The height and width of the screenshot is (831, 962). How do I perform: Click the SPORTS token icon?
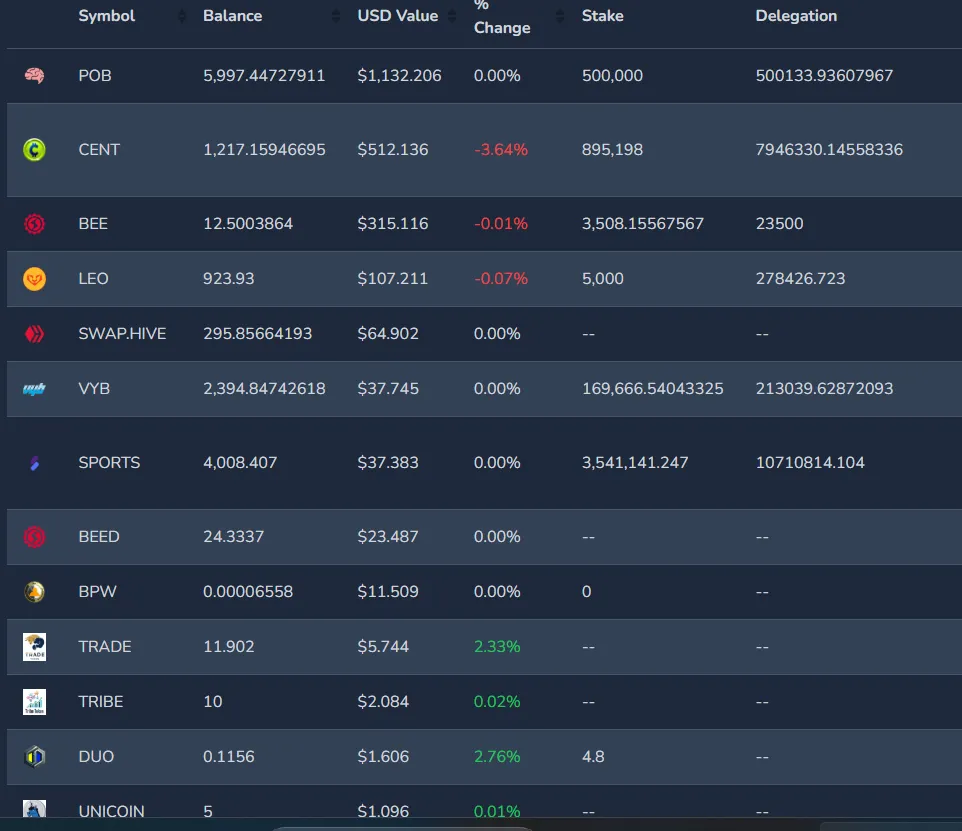coord(34,463)
